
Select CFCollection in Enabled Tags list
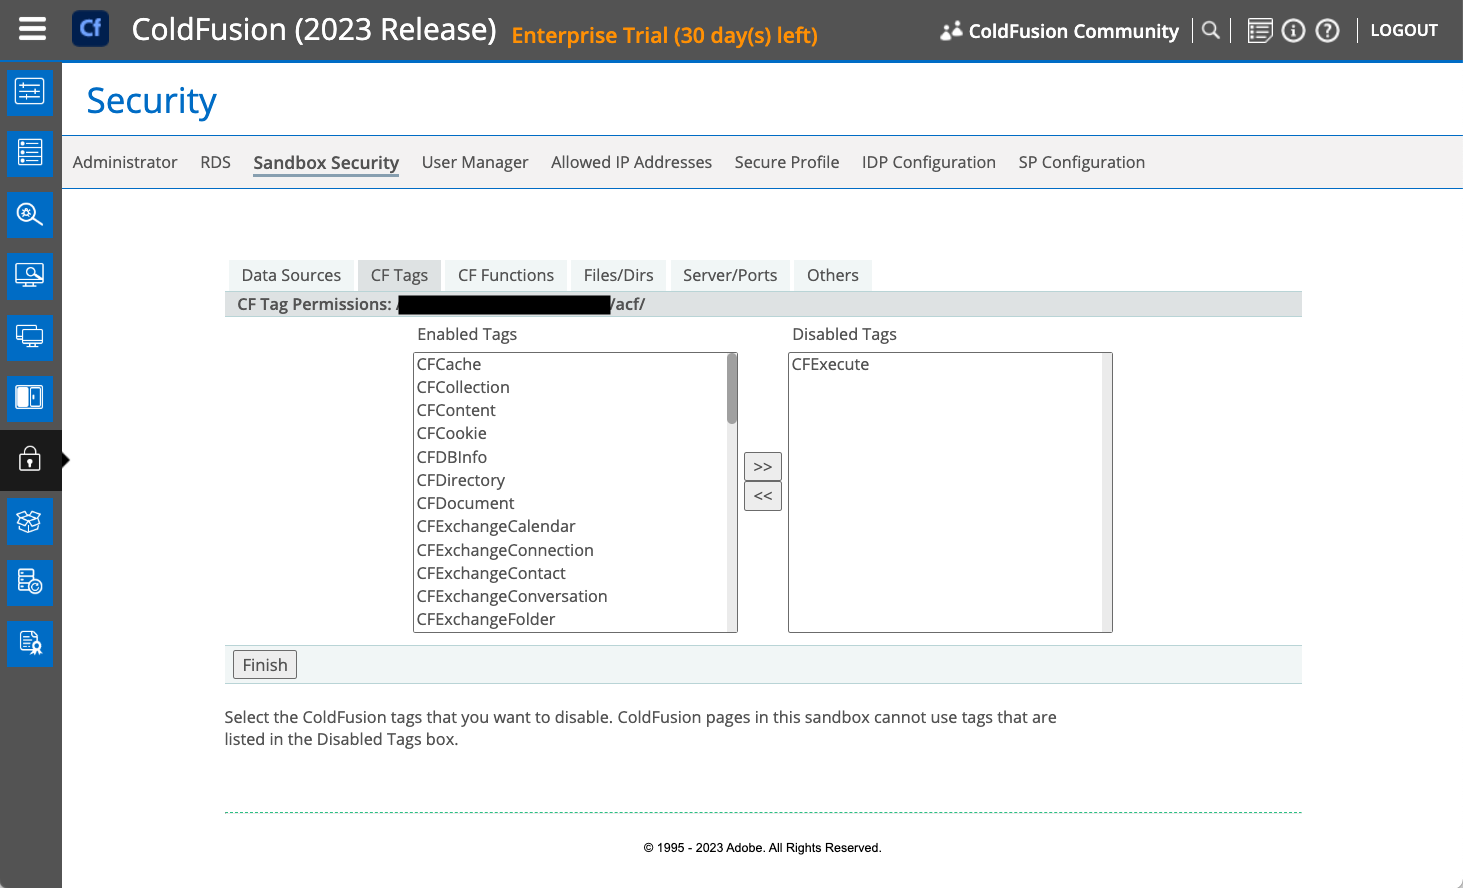pyautogui.click(x=570, y=387)
